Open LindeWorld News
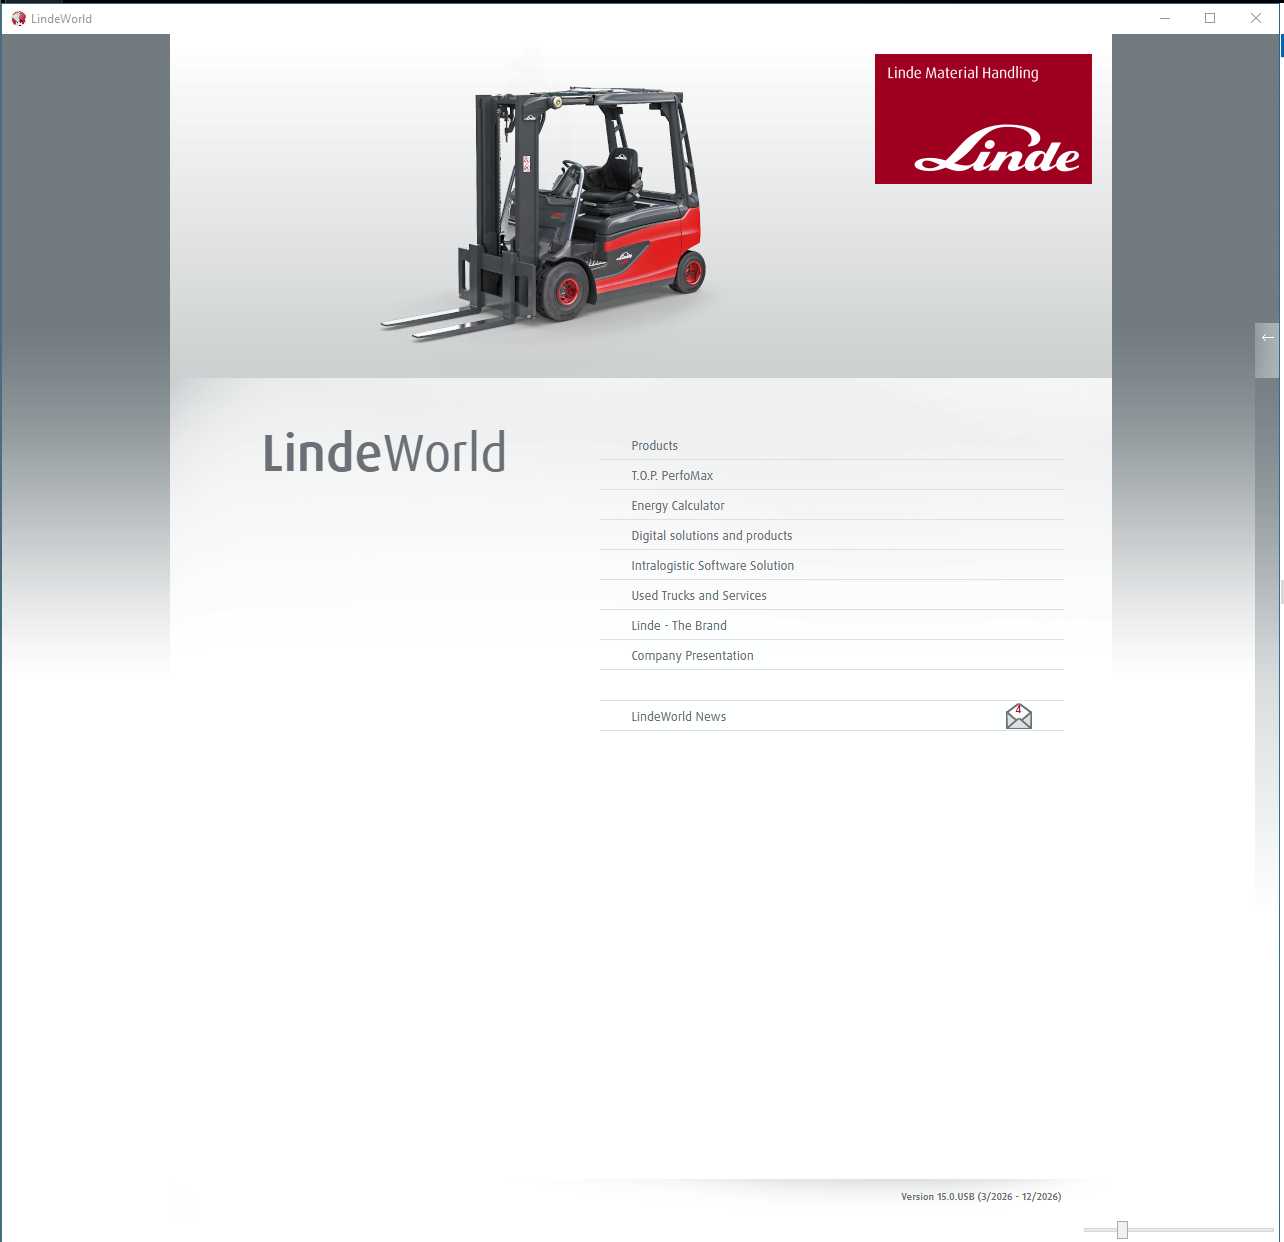This screenshot has width=1284, height=1242. click(831, 716)
